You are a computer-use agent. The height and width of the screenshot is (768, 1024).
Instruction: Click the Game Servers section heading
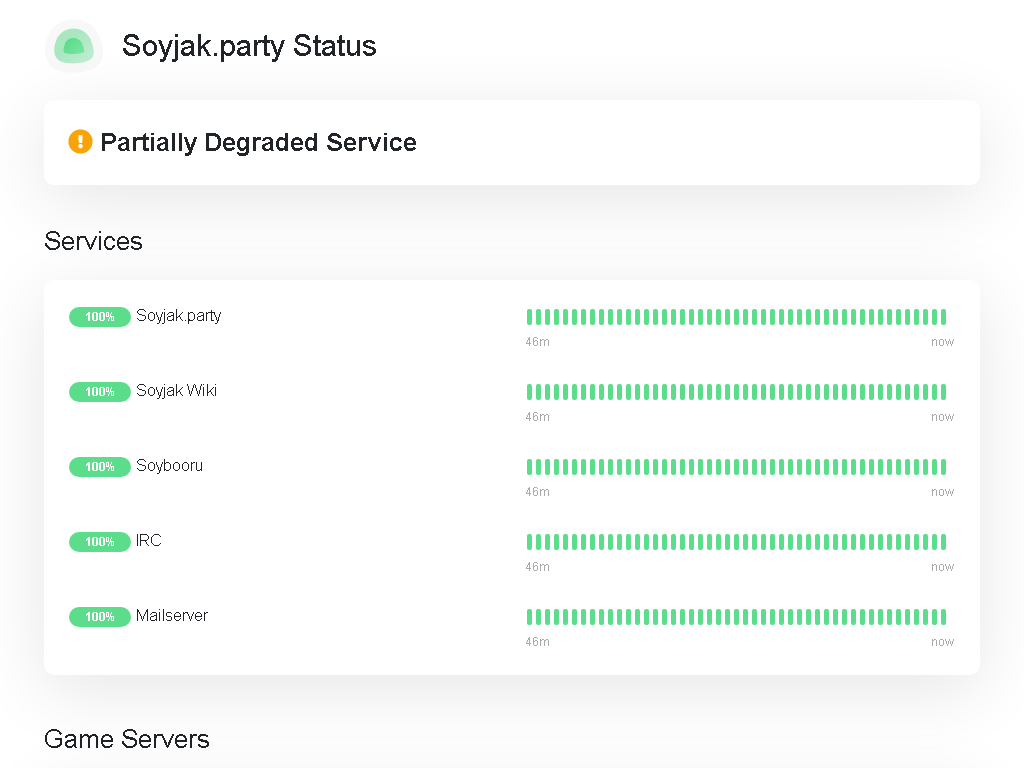[x=127, y=739]
